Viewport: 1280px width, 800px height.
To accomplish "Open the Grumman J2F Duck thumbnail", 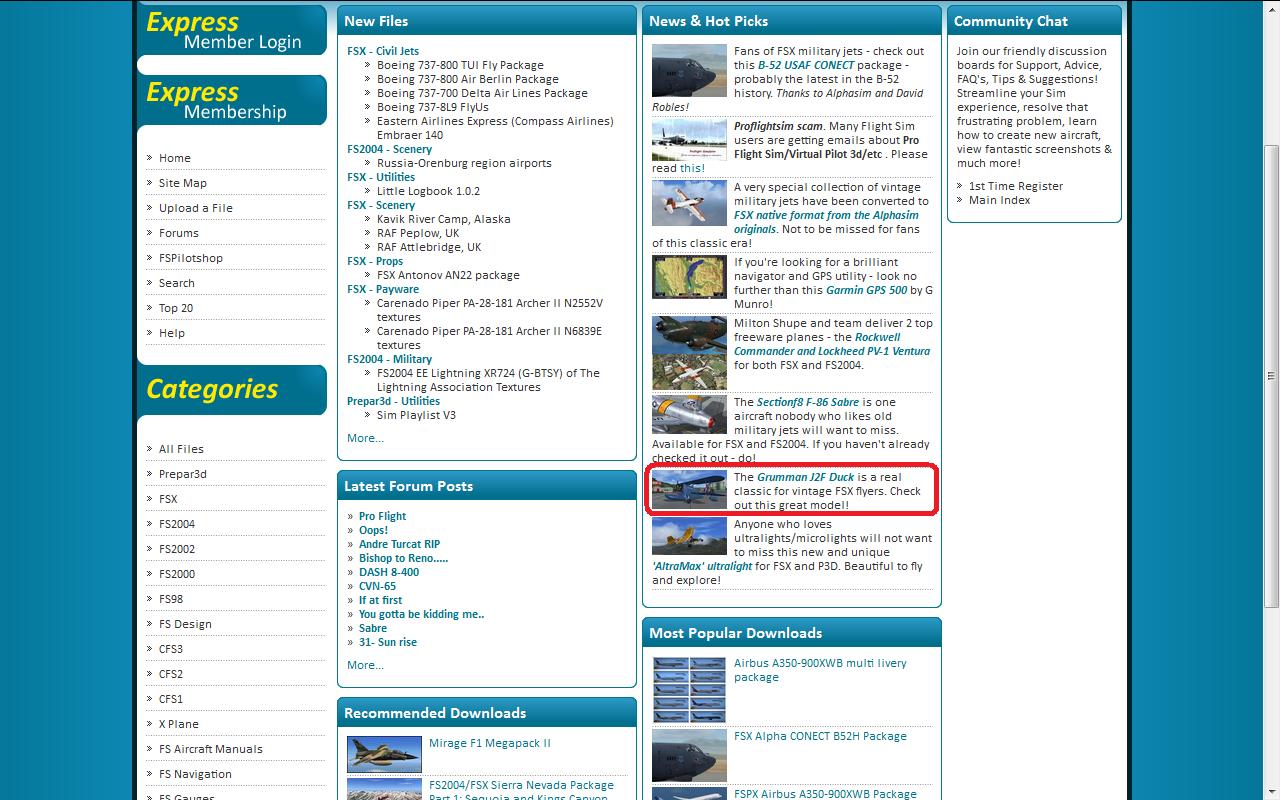I will click(x=689, y=490).
